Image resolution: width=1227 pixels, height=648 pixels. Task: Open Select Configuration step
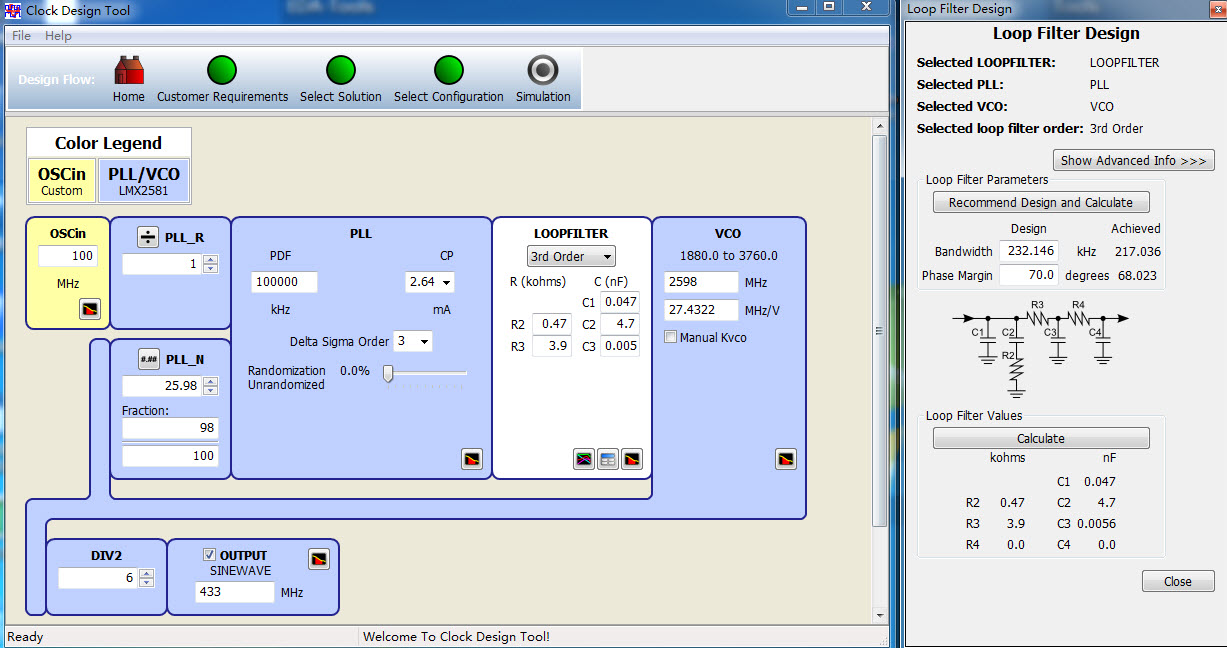pyautogui.click(x=448, y=79)
